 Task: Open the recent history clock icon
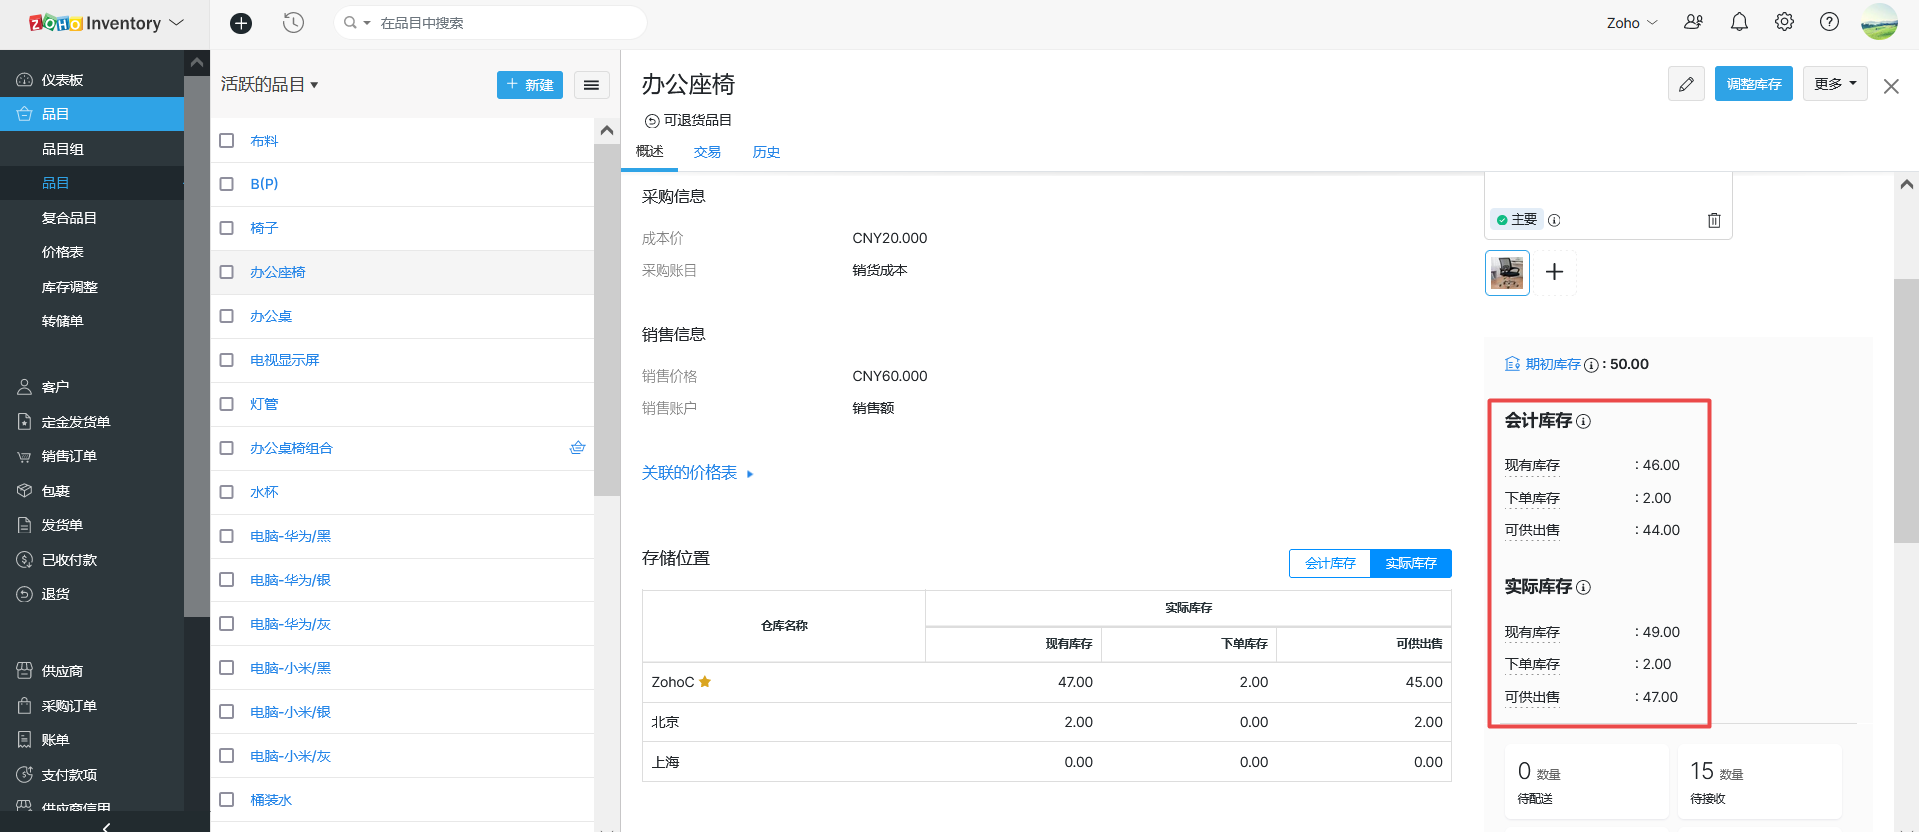(293, 23)
